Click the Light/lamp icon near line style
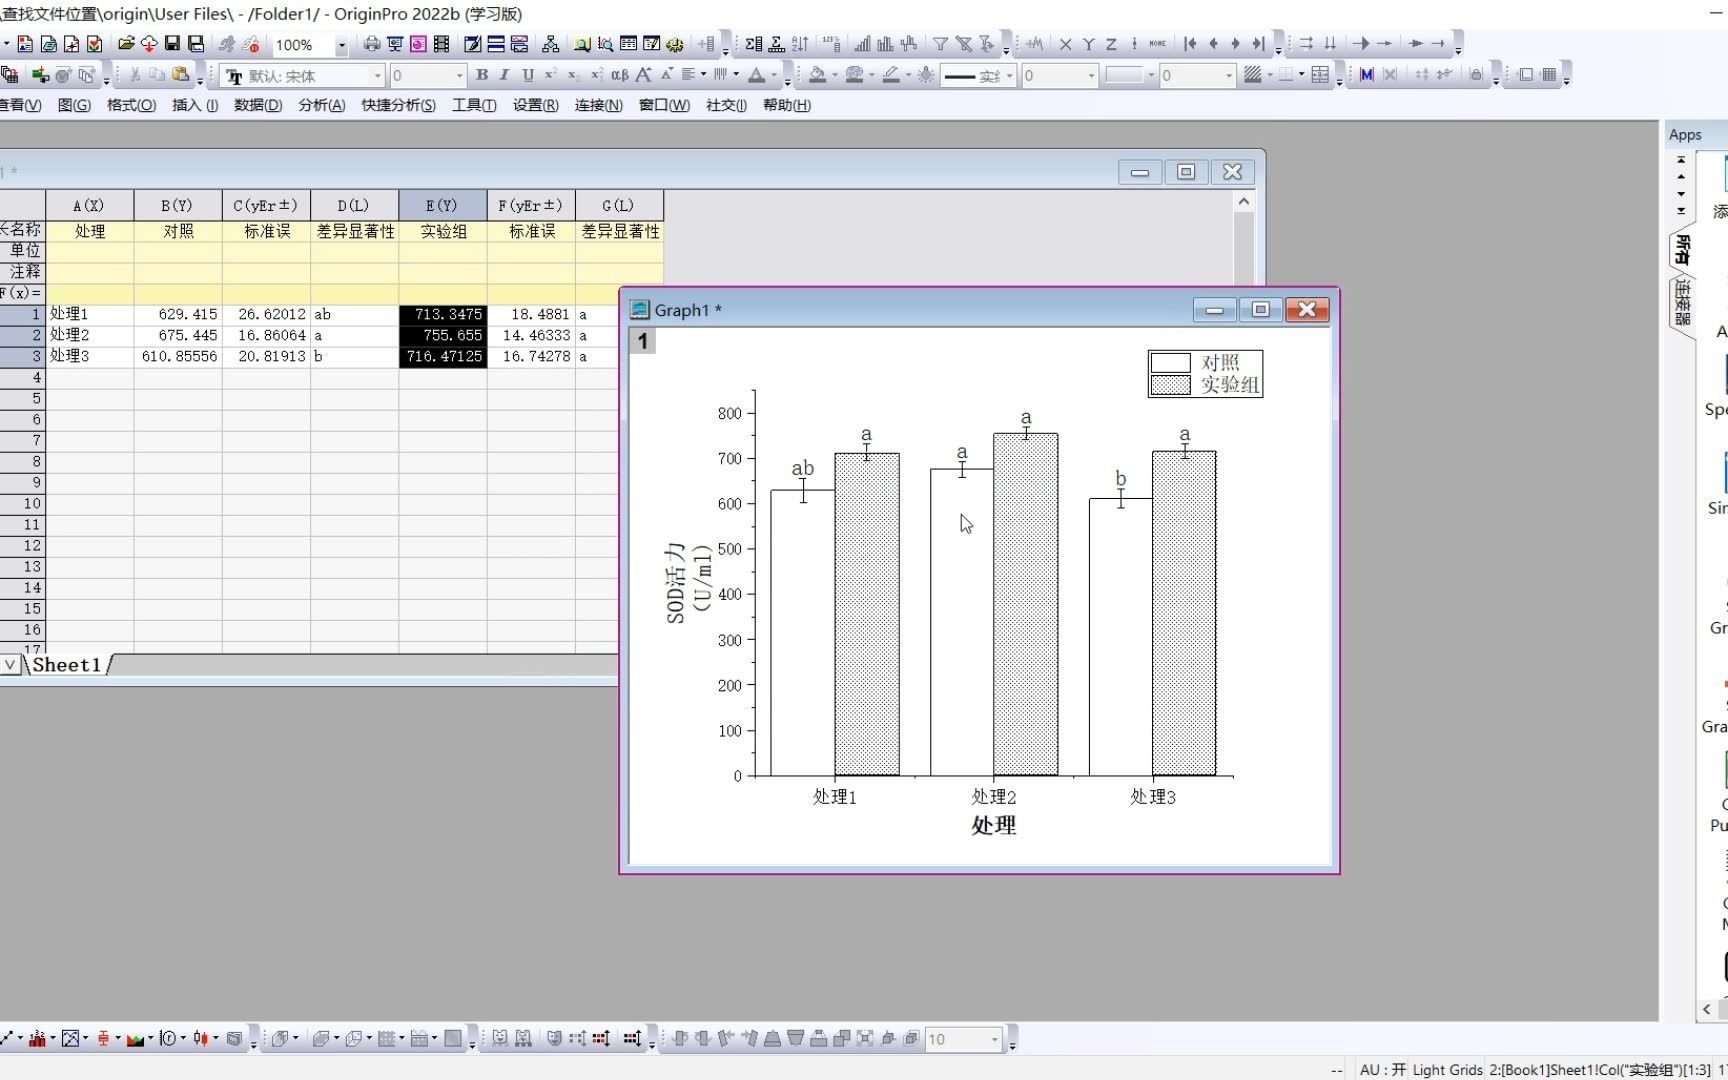The width and height of the screenshot is (1728, 1080). [x=926, y=75]
